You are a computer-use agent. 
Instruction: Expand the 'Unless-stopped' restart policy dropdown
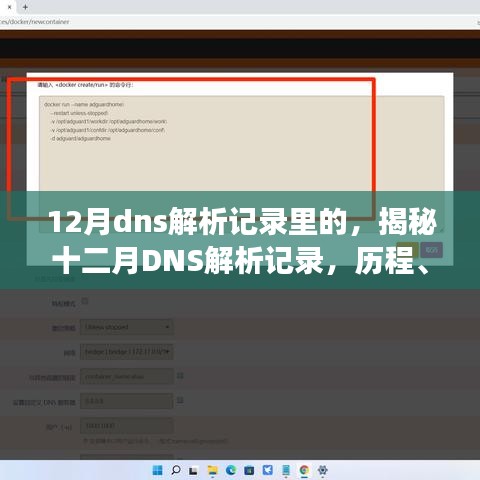pos(127,327)
